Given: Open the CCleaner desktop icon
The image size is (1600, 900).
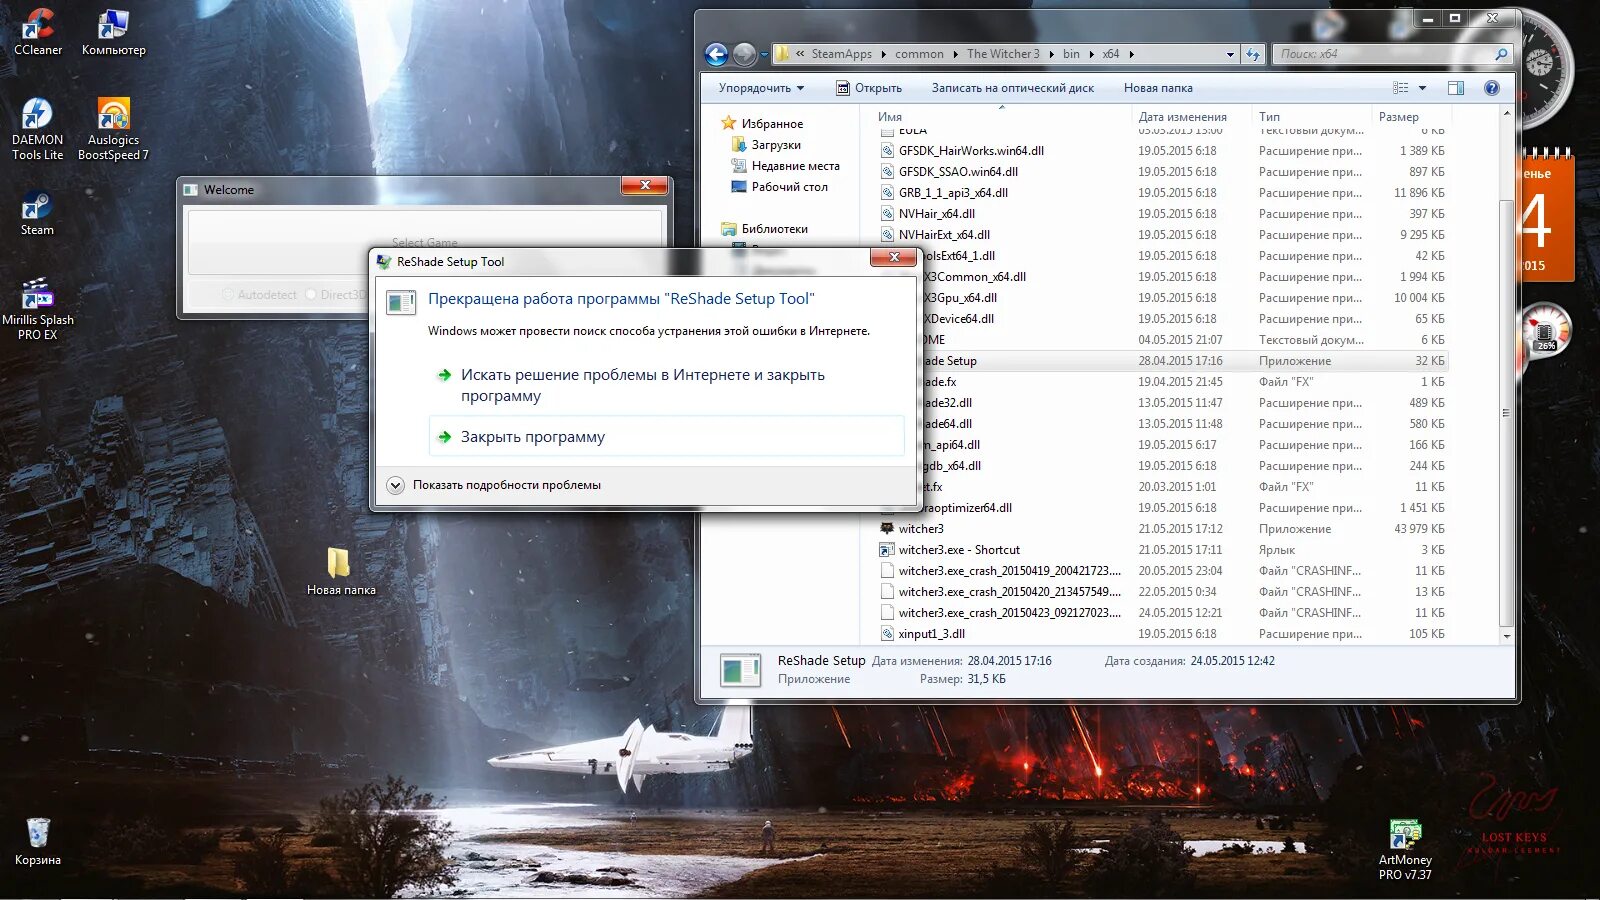Looking at the screenshot, I should 38,31.
